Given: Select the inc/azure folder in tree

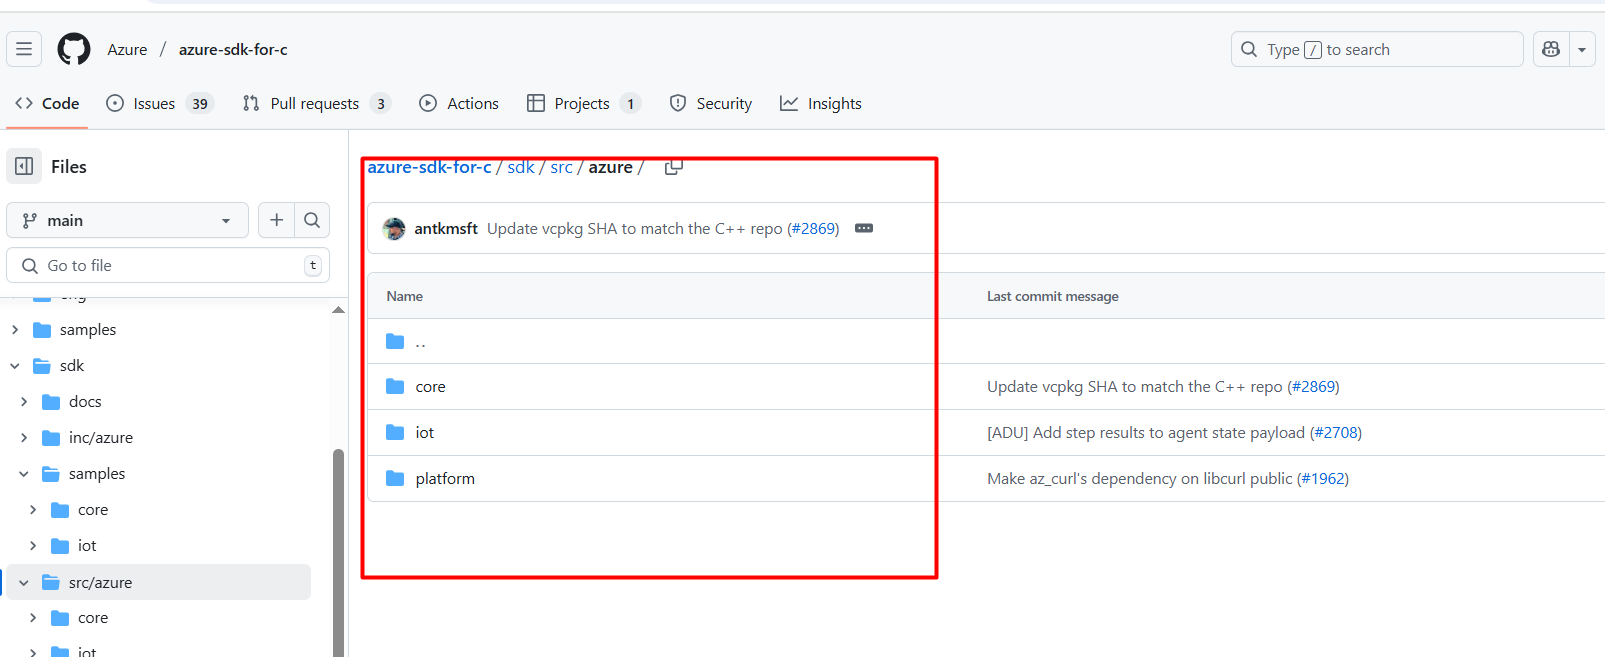Looking at the screenshot, I should [x=100, y=438].
